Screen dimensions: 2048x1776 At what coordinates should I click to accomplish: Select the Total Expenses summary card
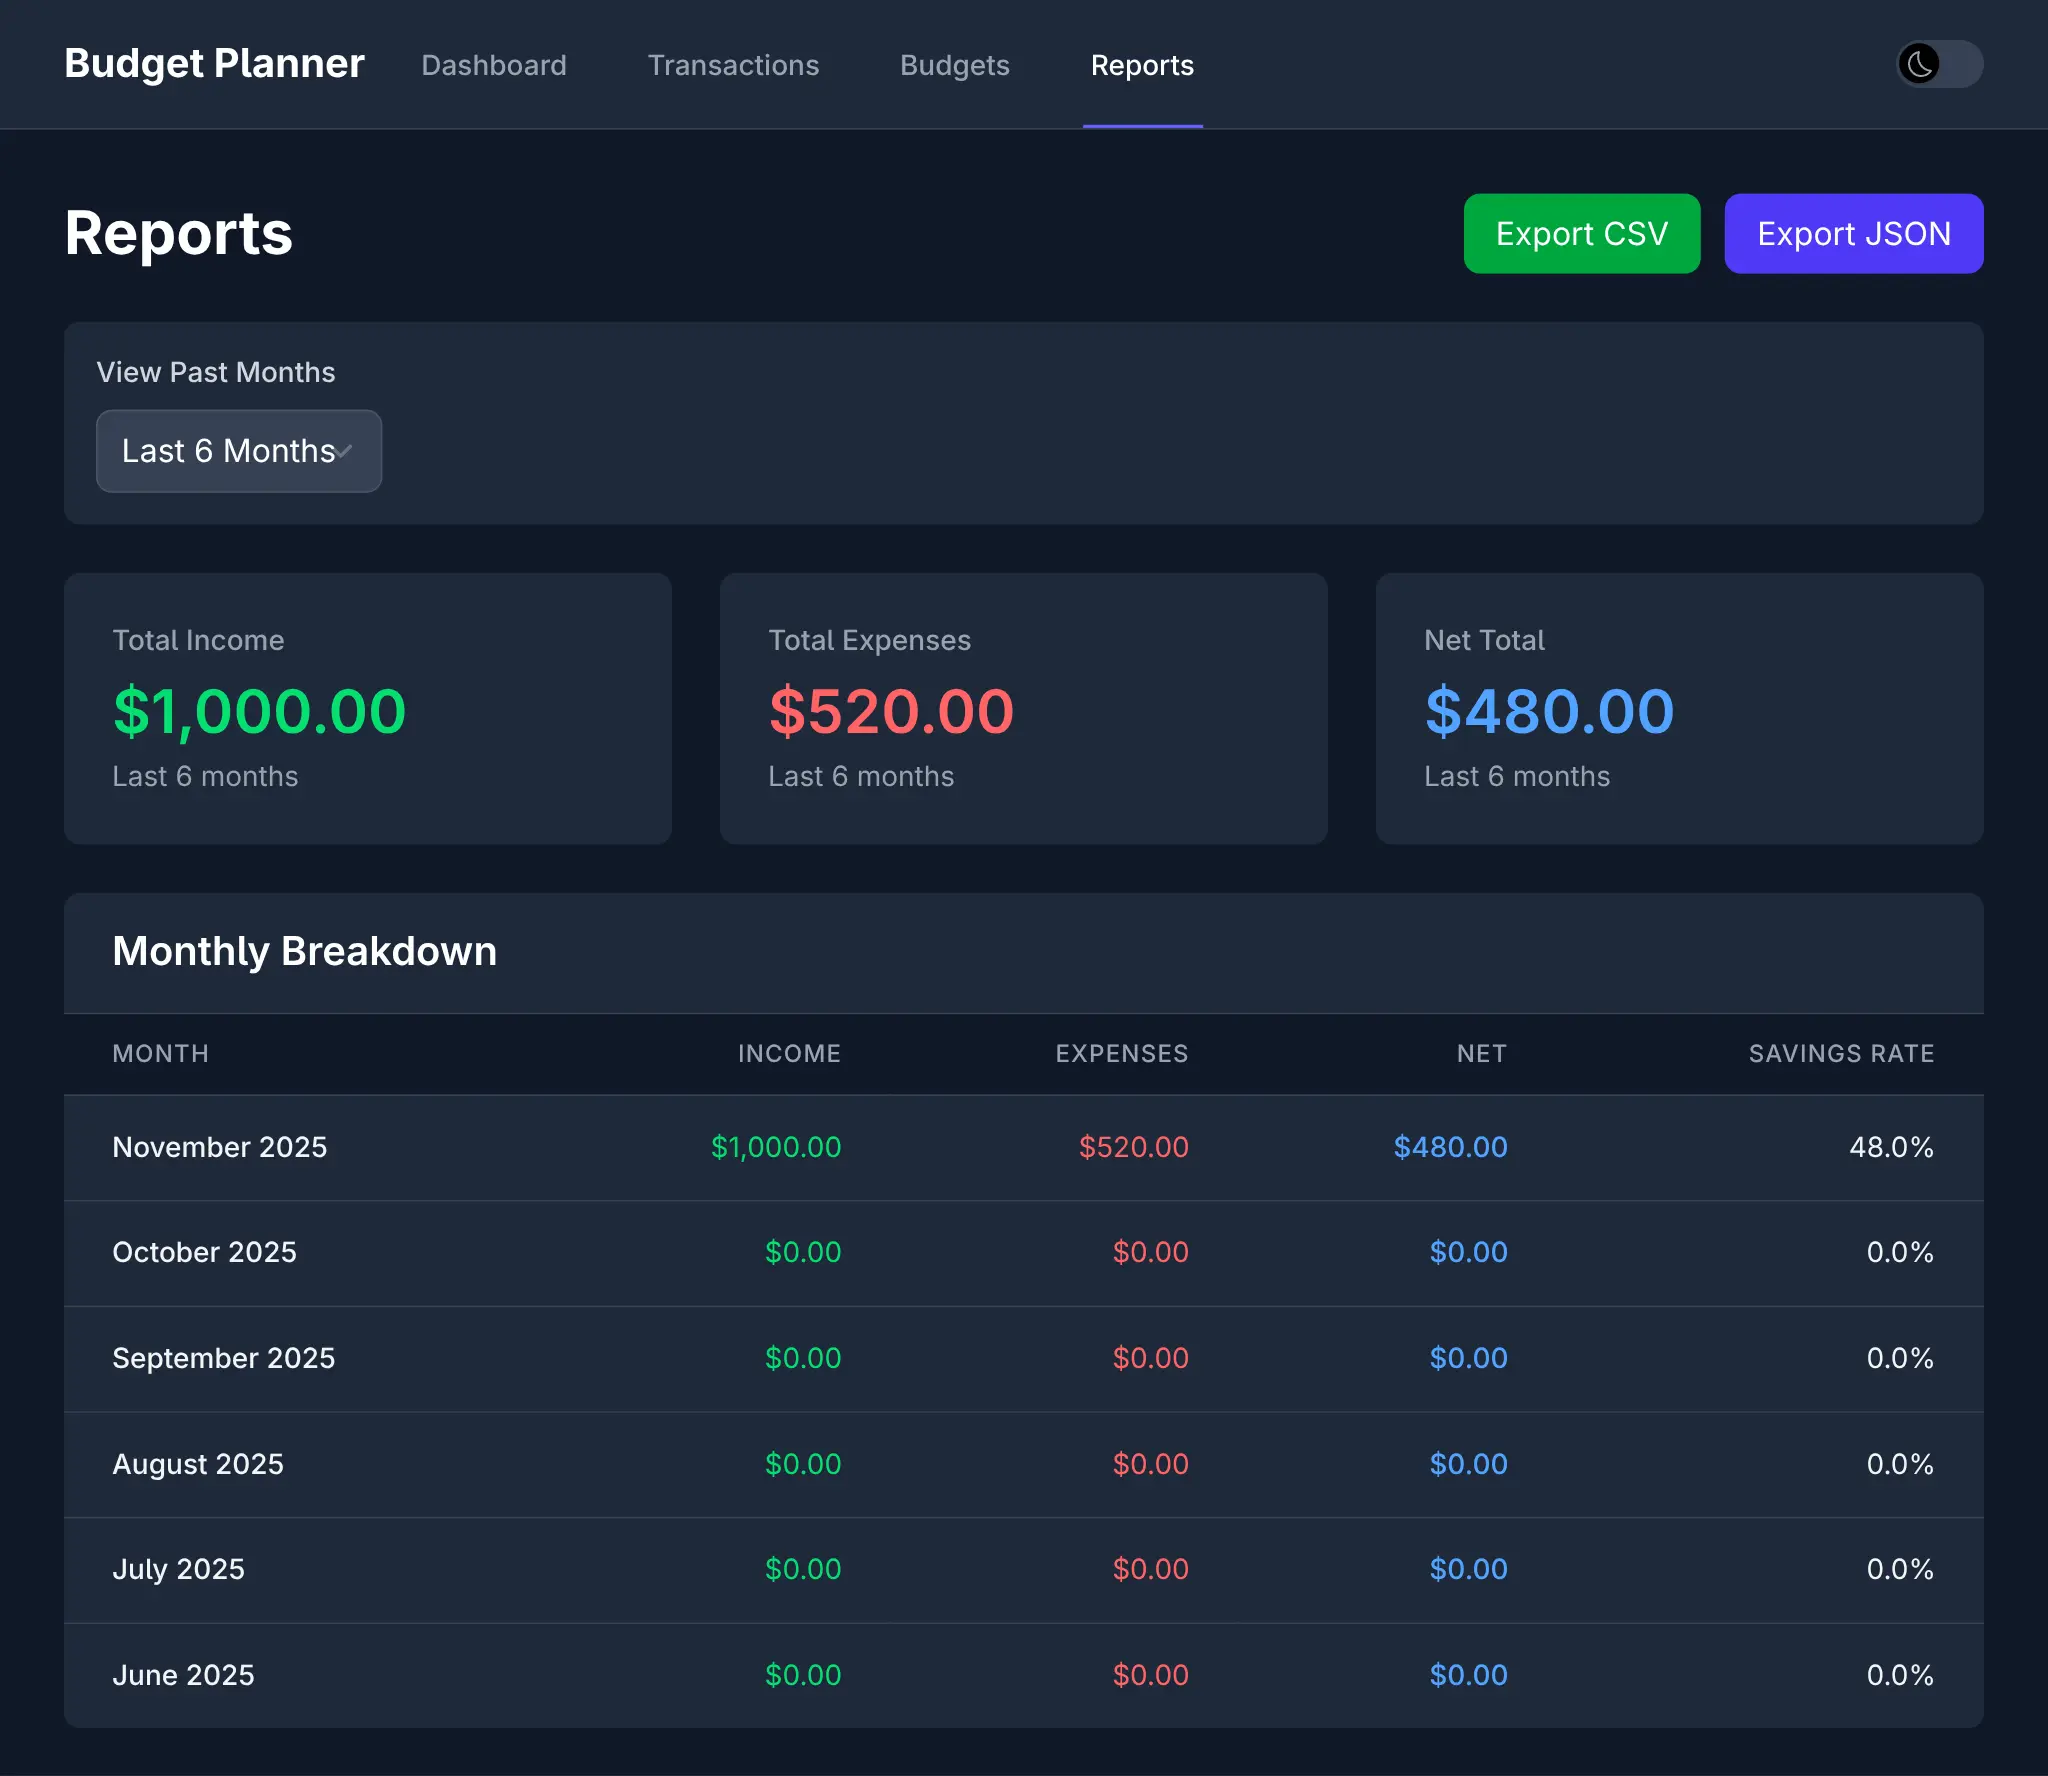coord(1023,708)
